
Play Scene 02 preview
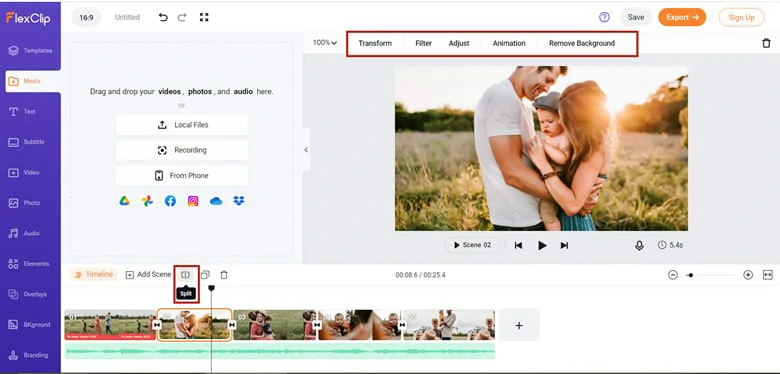coord(472,245)
